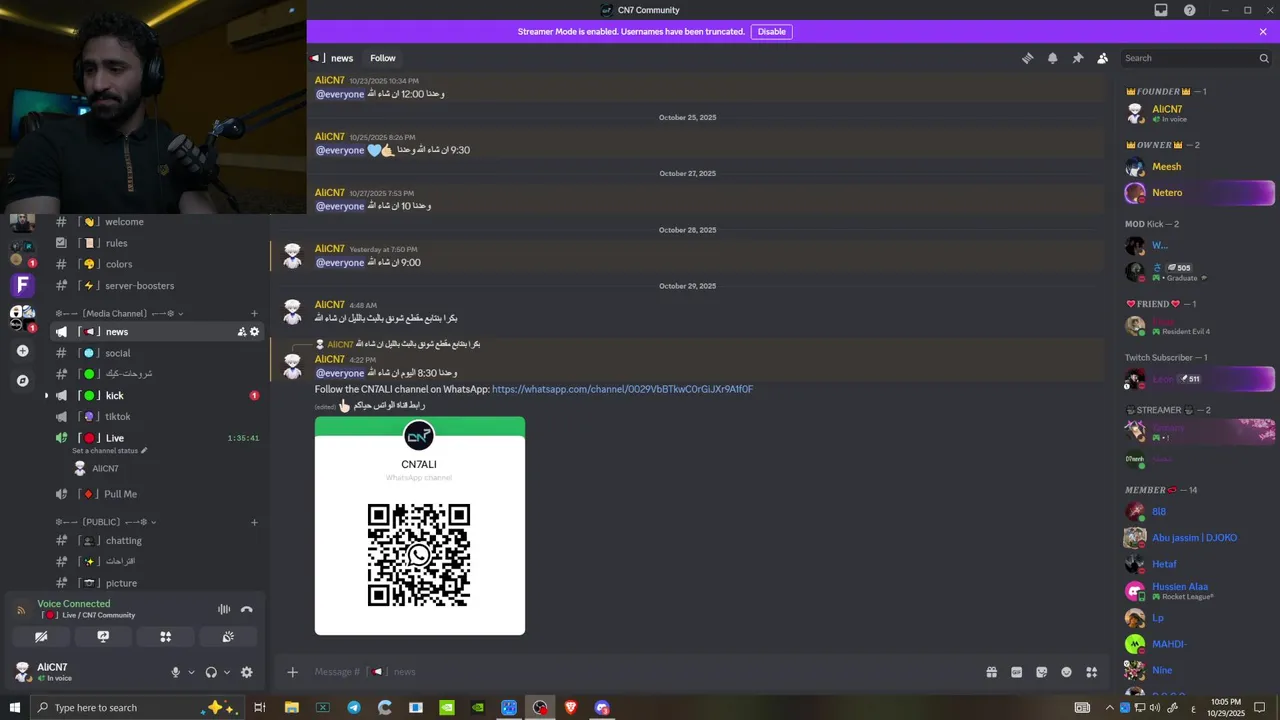Create channel in PUBLIC category
Screen dimensions: 1280x720
[x=254, y=522]
